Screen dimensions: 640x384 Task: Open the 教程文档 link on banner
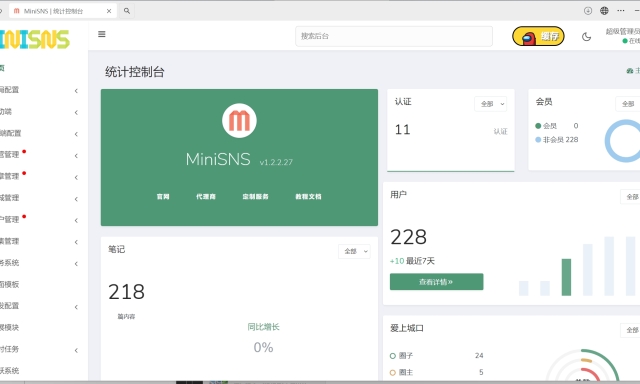(308, 197)
